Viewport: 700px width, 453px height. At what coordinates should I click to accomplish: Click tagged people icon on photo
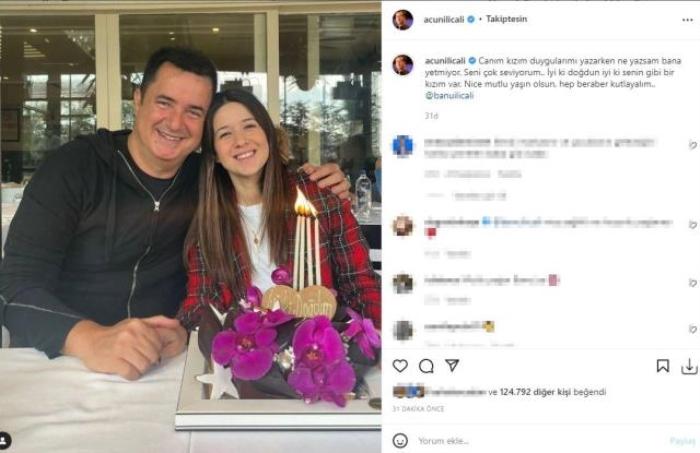tap(5, 441)
